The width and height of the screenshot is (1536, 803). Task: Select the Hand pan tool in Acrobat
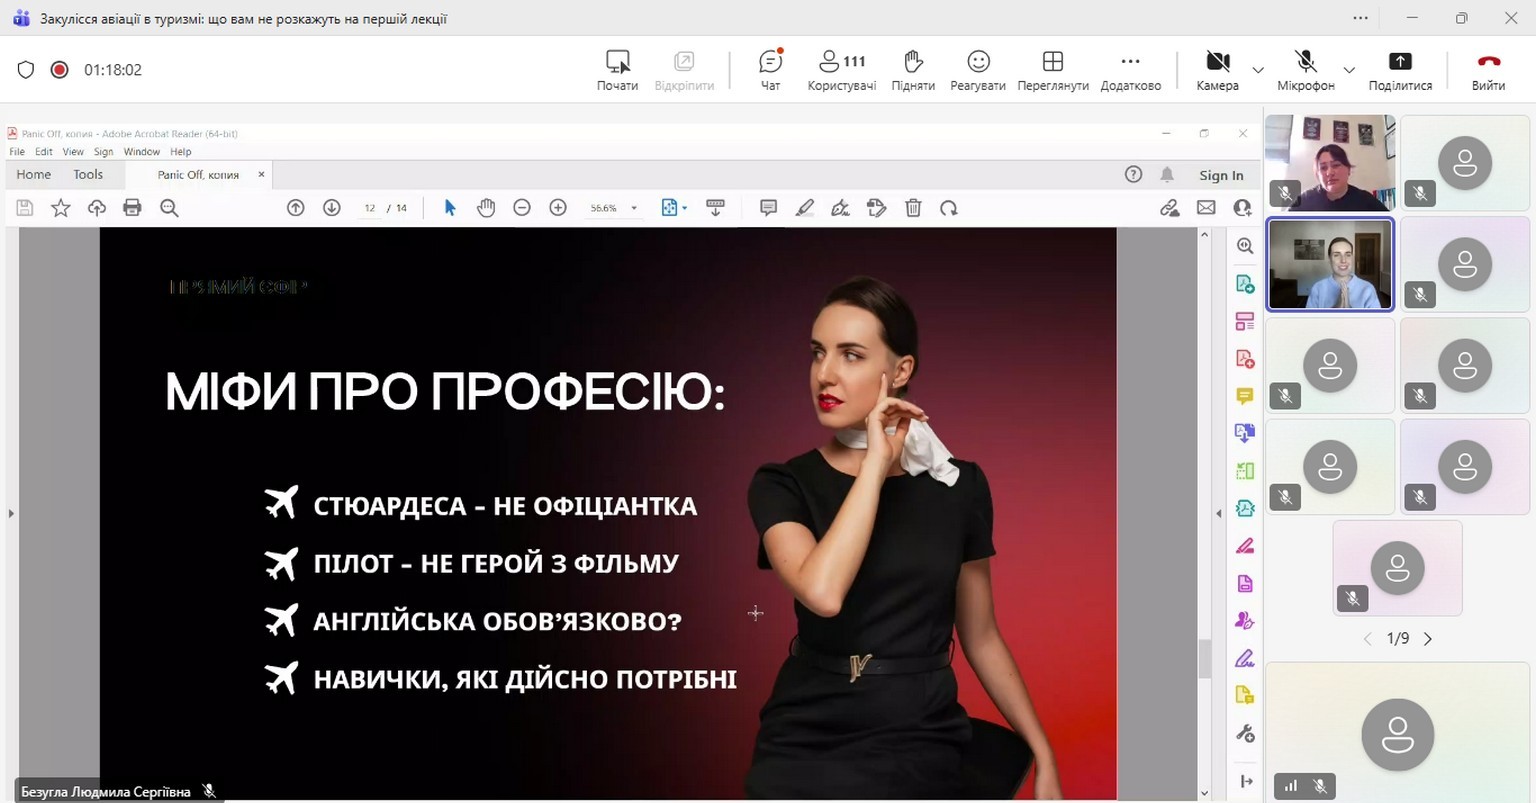(x=486, y=208)
